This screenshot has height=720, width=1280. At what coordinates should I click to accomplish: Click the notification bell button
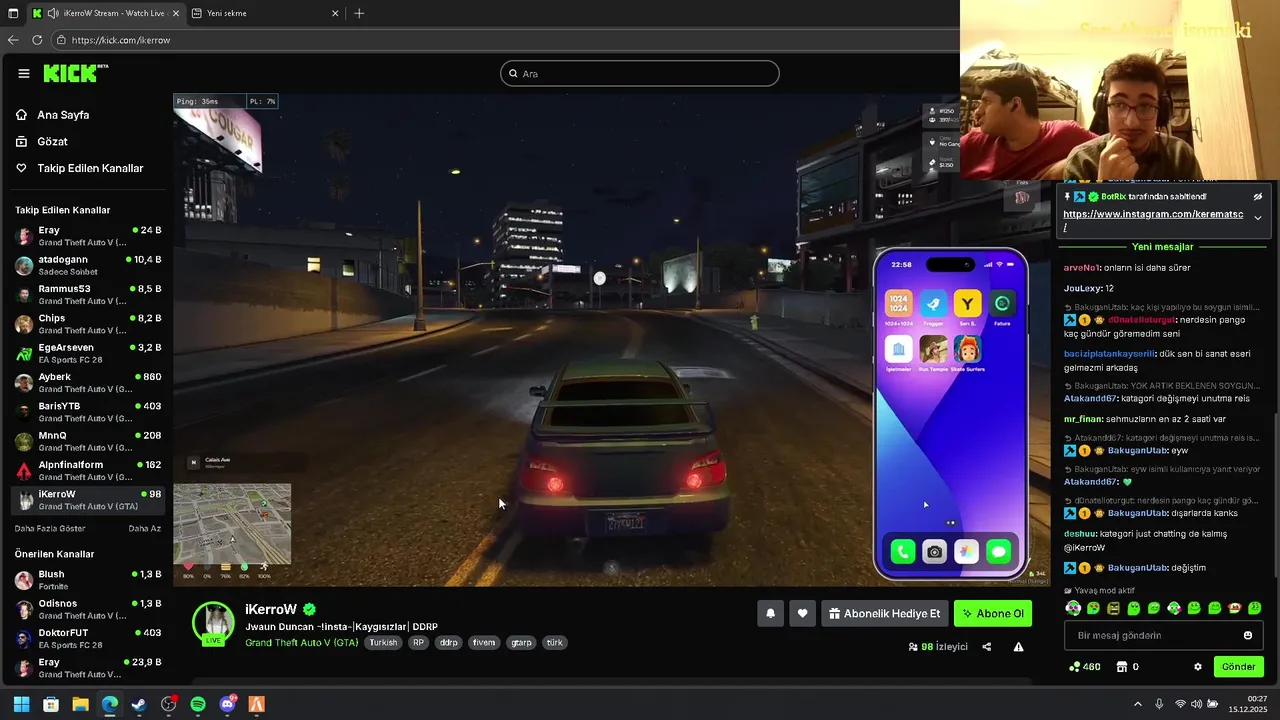[x=770, y=614]
